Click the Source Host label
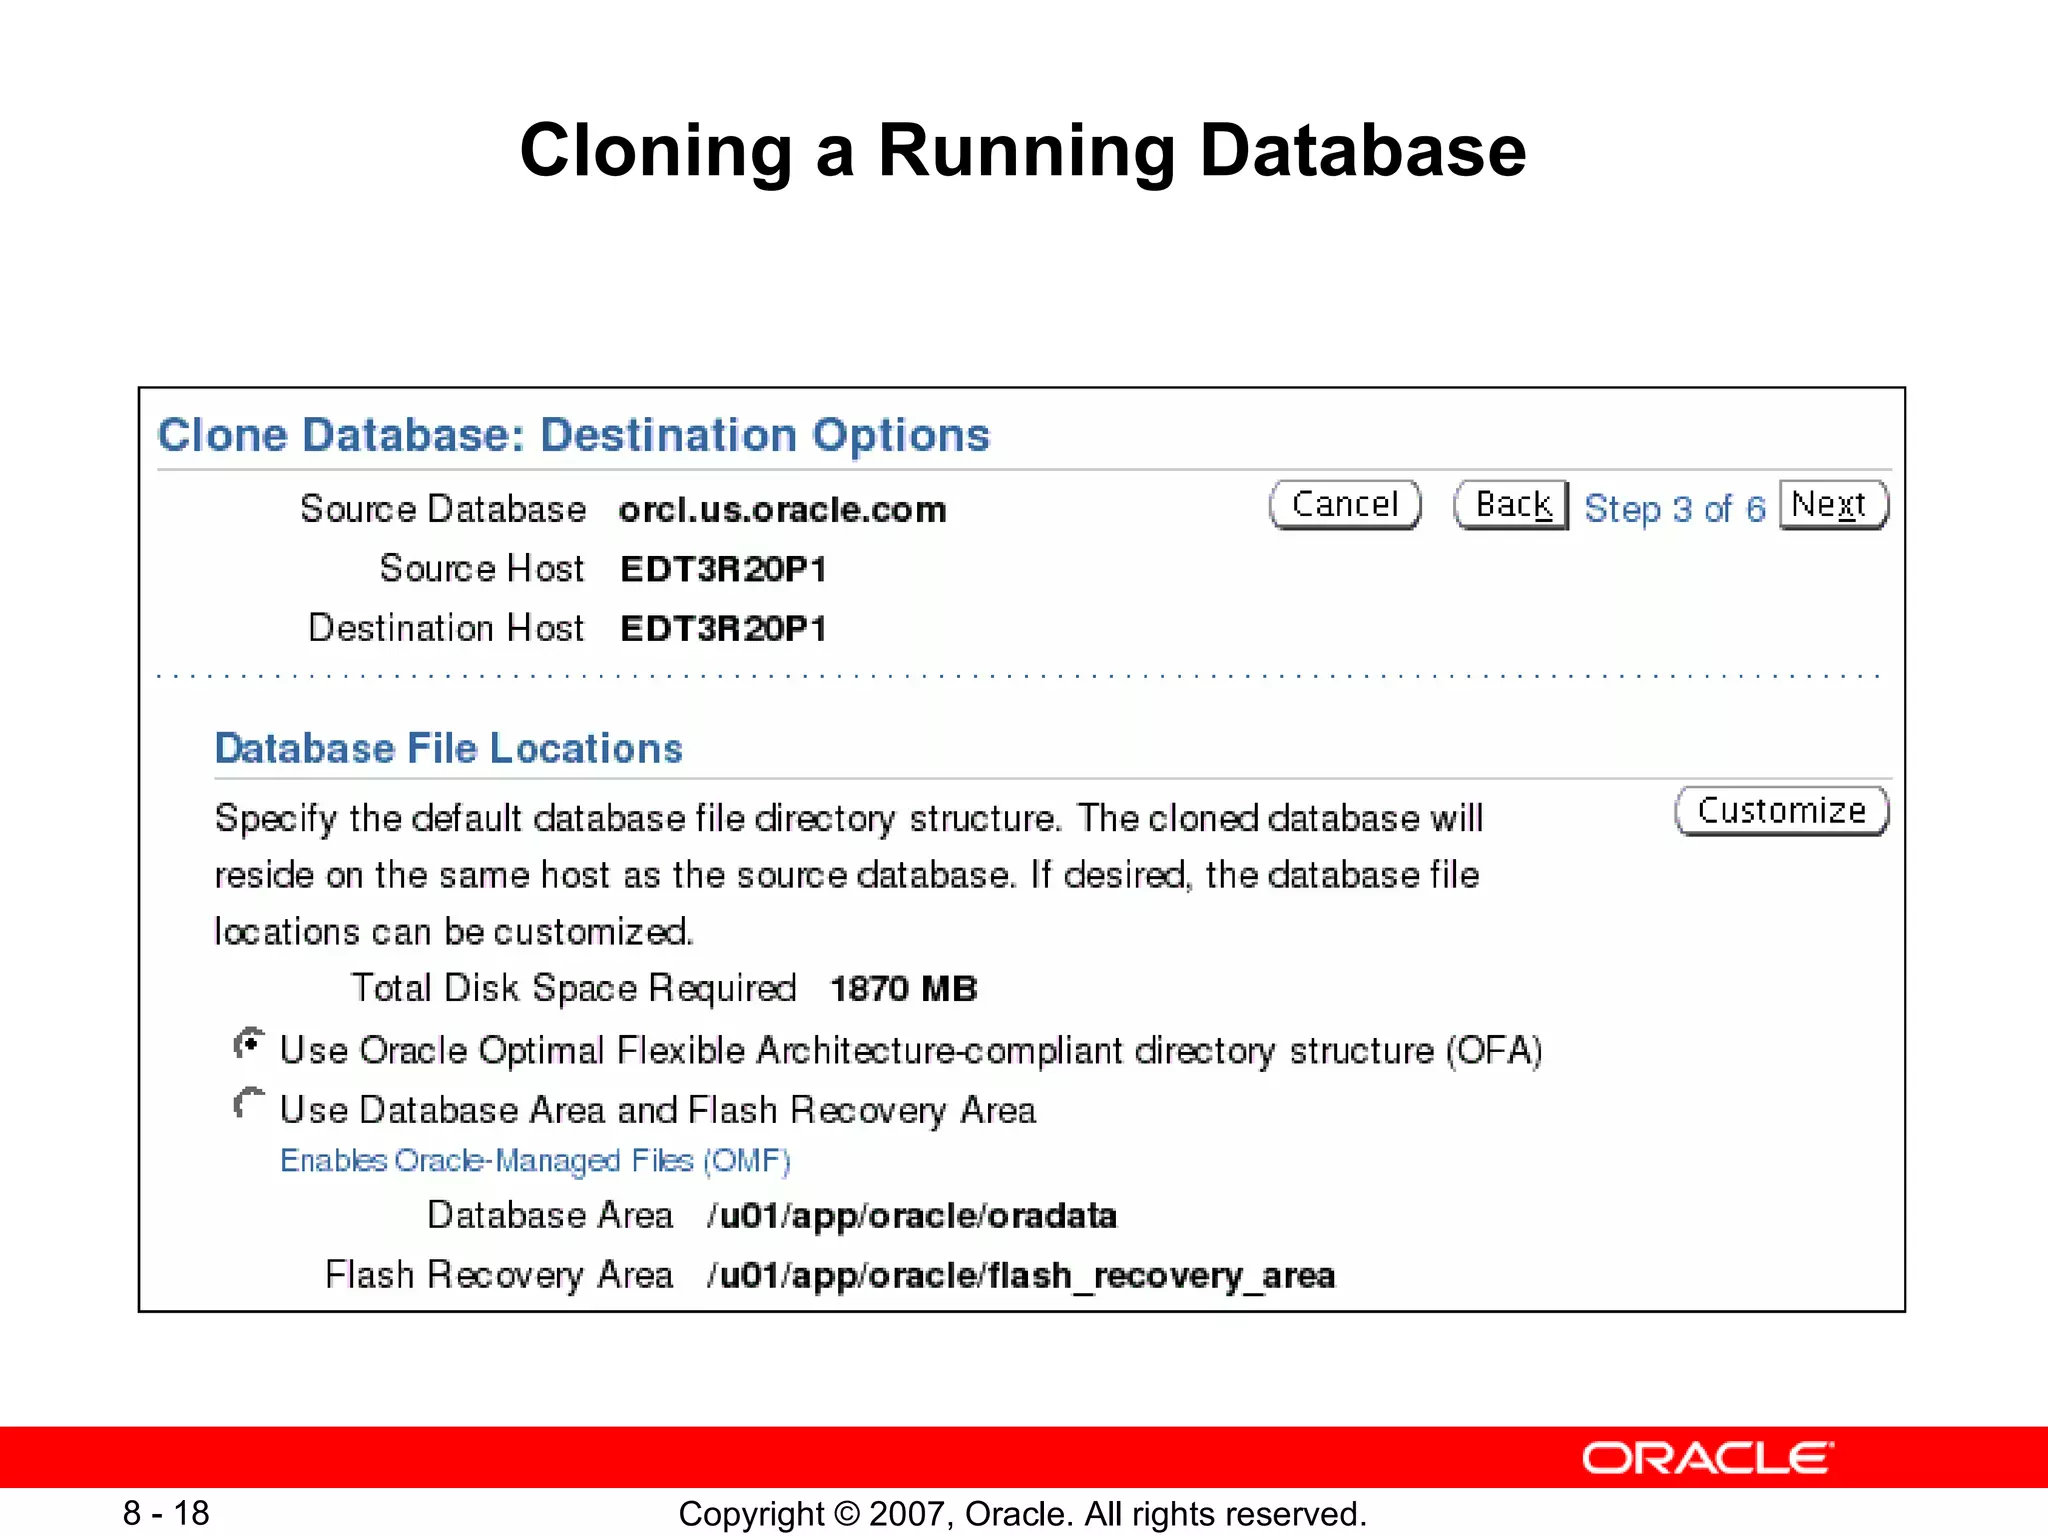The height and width of the screenshot is (1536, 2048). (x=482, y=568)
